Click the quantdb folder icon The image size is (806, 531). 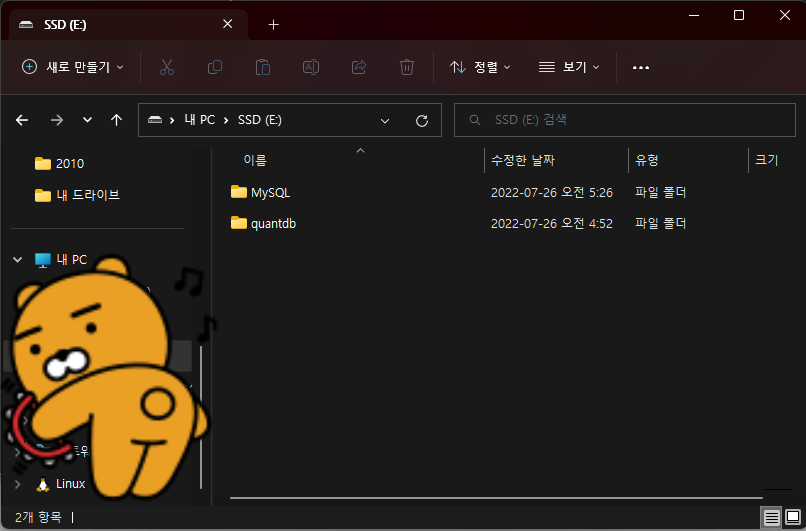[239, 223]
